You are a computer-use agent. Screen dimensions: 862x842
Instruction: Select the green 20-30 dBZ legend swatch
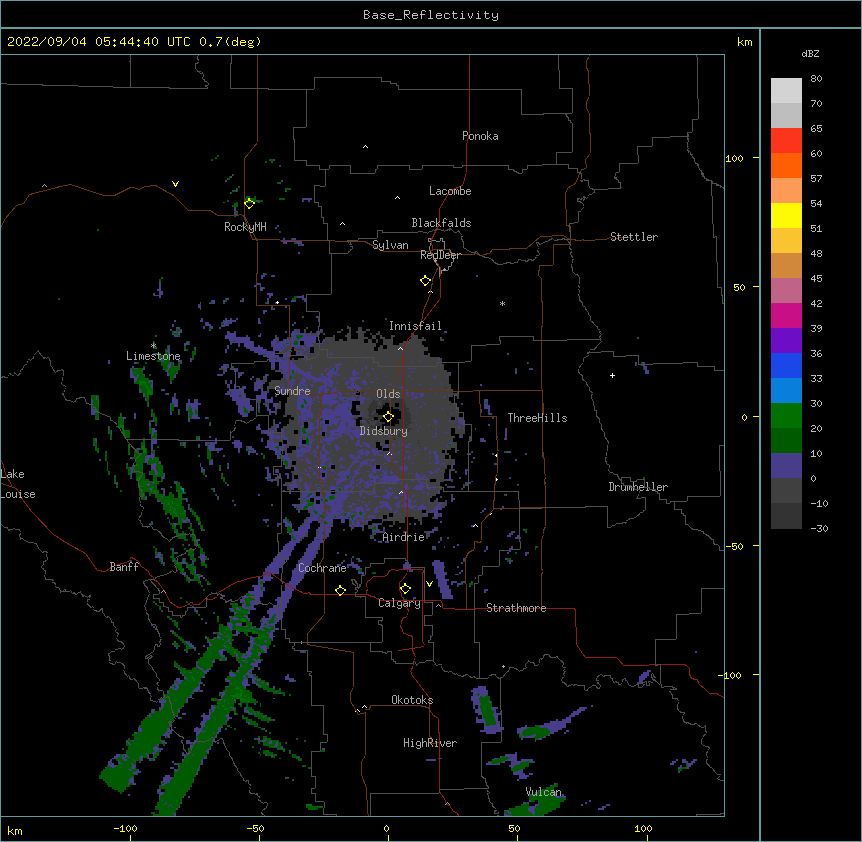(786, 416)
